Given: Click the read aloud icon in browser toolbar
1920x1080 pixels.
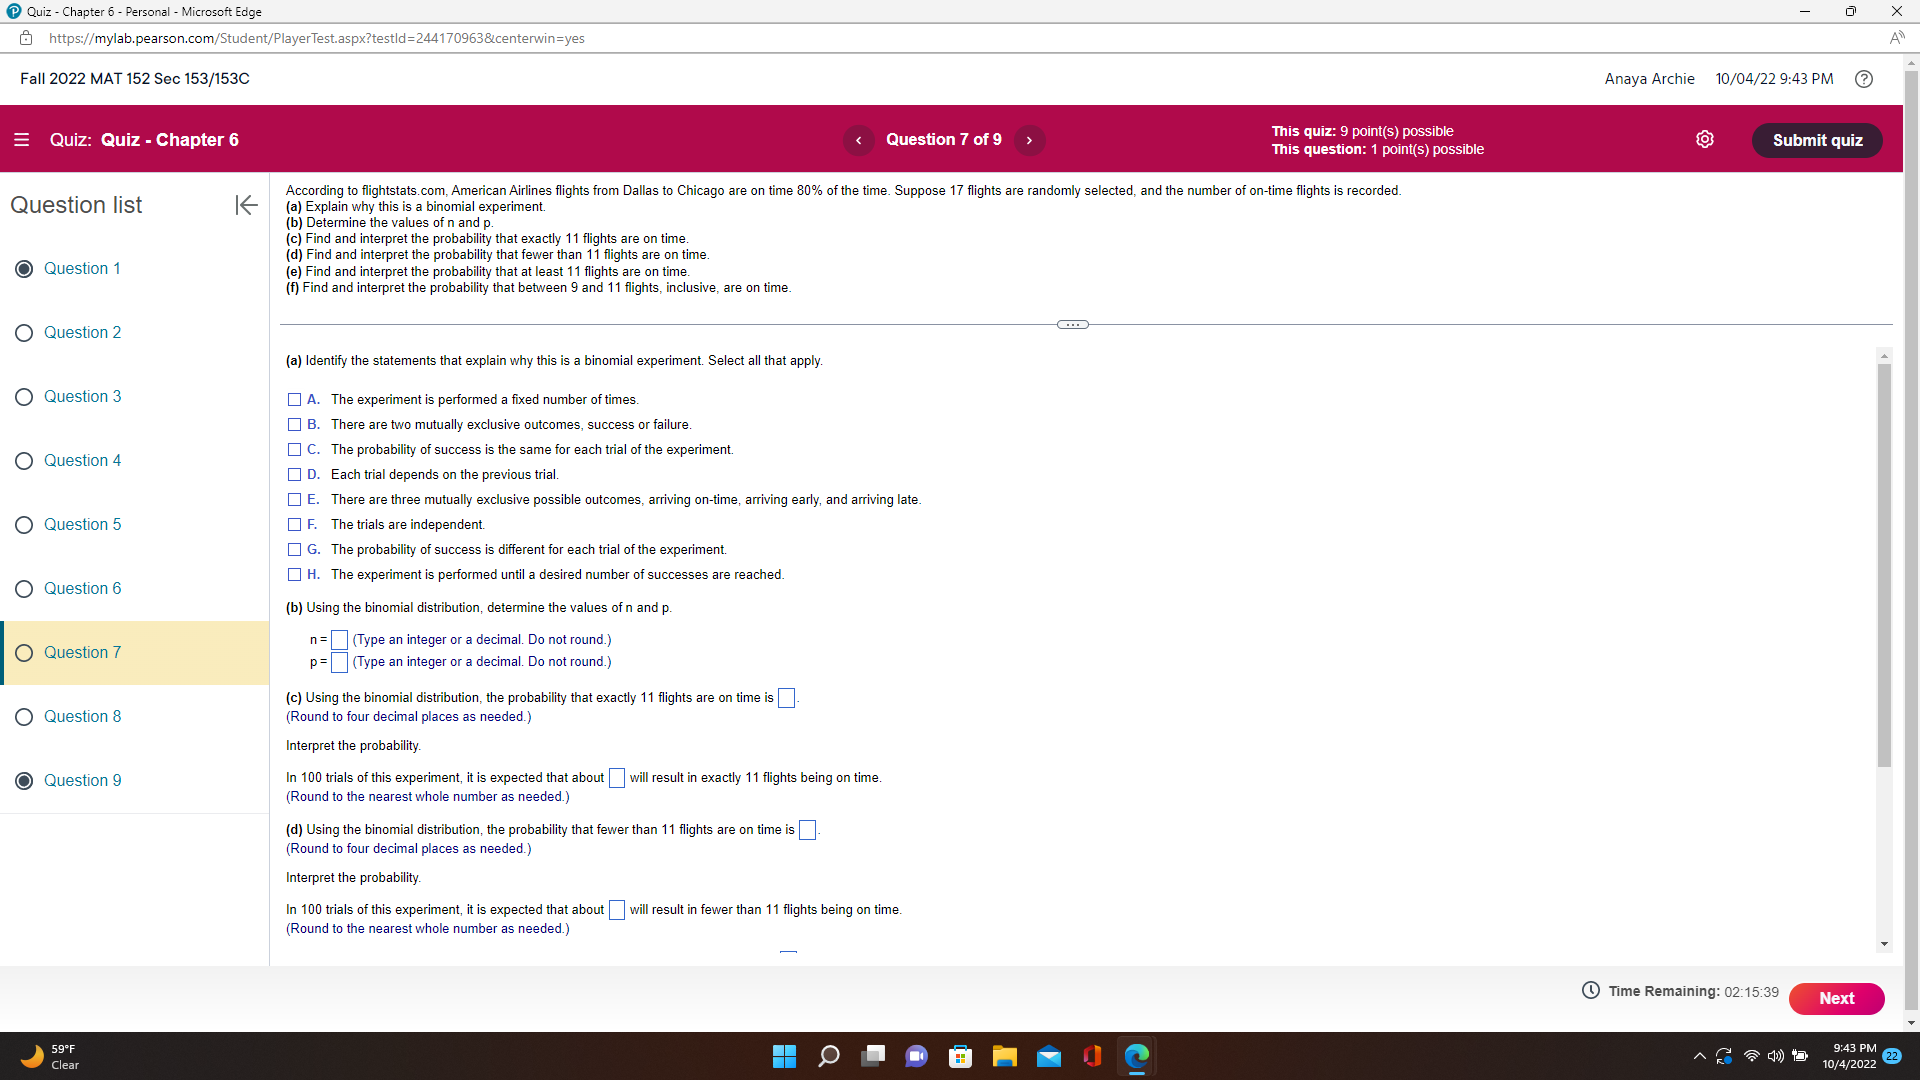Looking at the screenshot, I should [1898, 38].
